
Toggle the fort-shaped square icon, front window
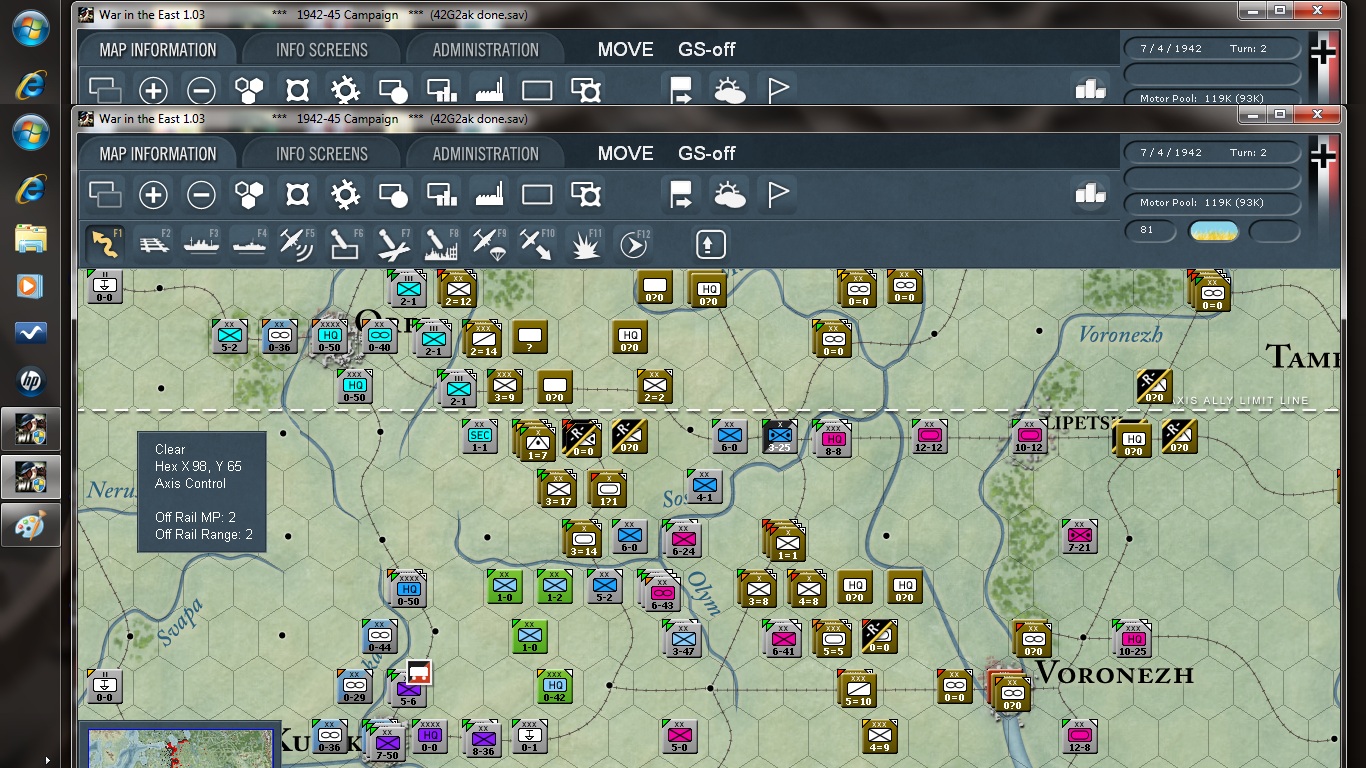(x=297, y=194)
